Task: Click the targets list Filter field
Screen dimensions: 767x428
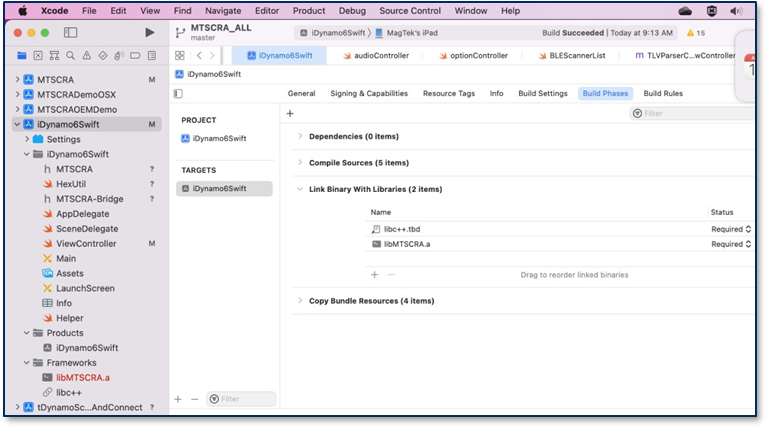Action: pos(241,399)
